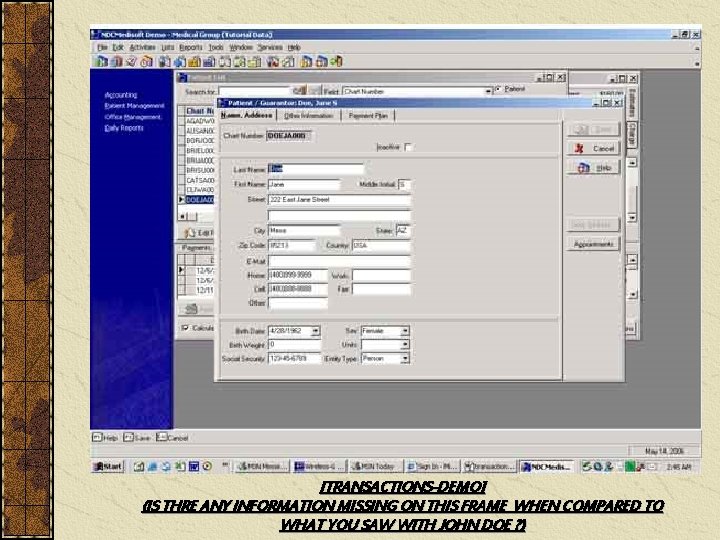720x540 pixels.
Task: Click the Appointments button
Action: pyautogui.click(x=594, y=244)
